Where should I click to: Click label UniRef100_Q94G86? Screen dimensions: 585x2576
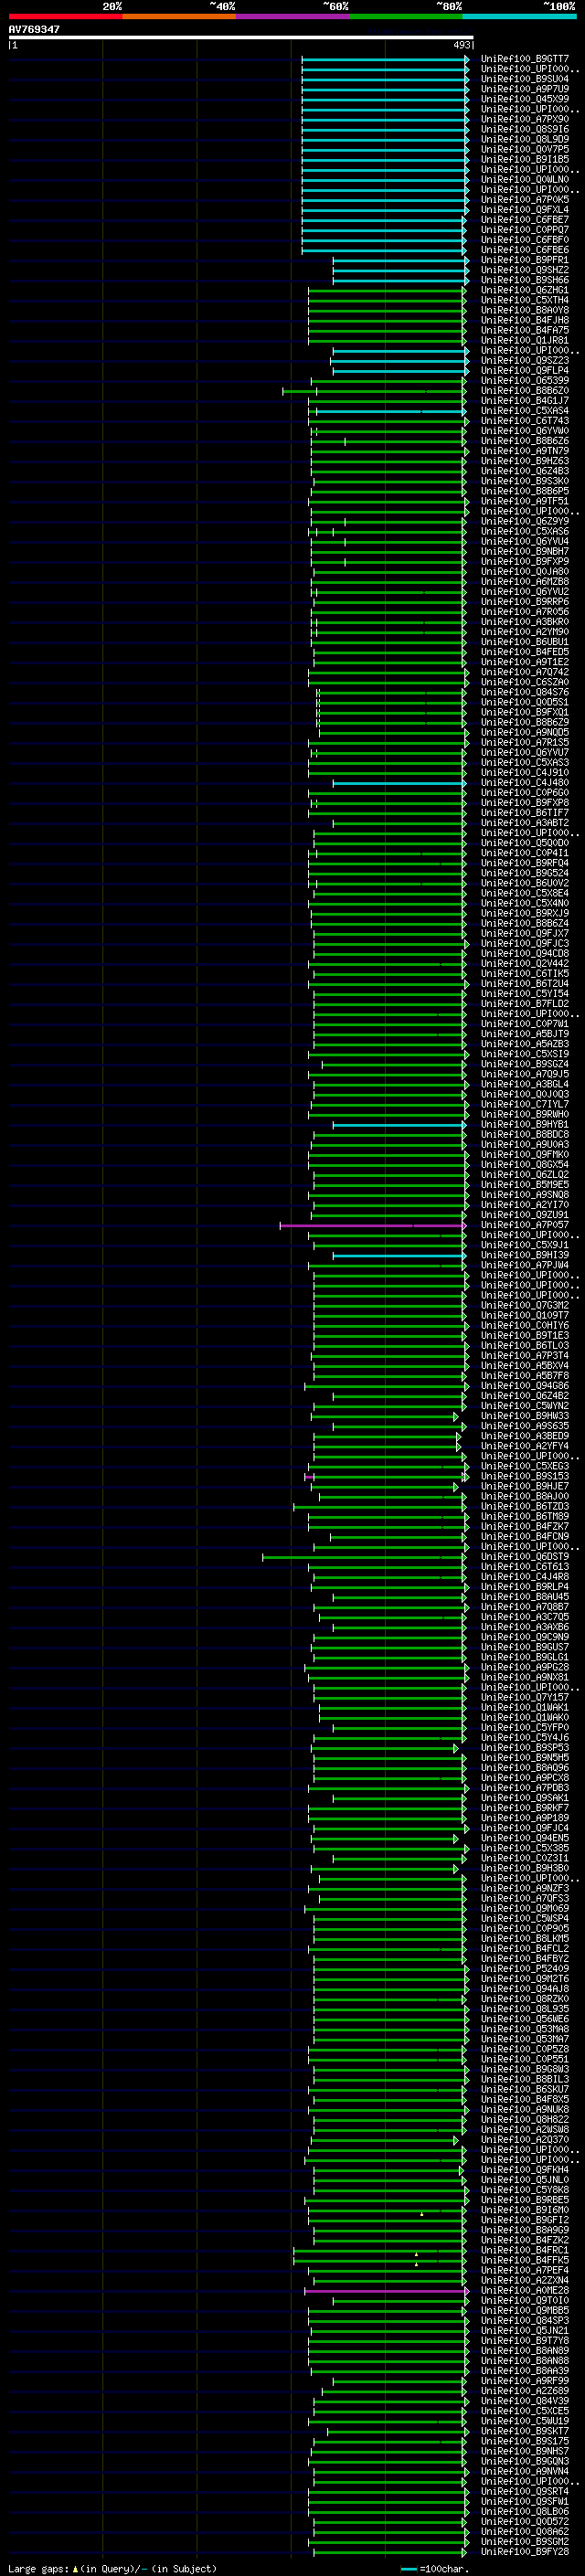[x=524, y=1386]
